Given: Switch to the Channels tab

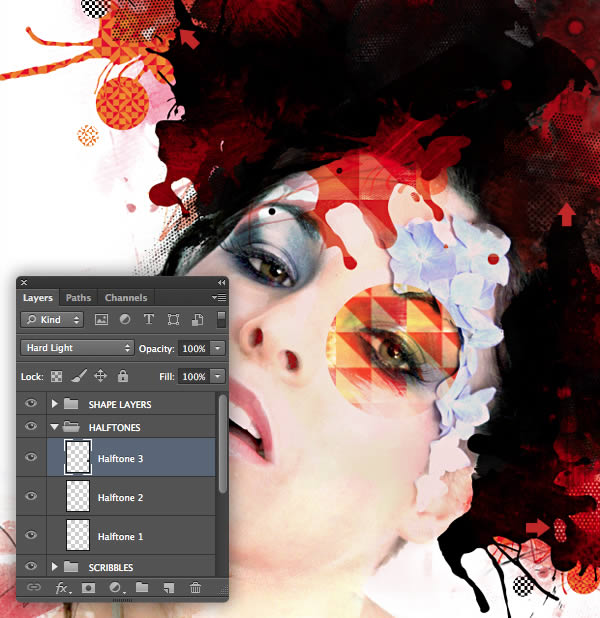Looking at the screenshot, I should (x=126, y=298).
